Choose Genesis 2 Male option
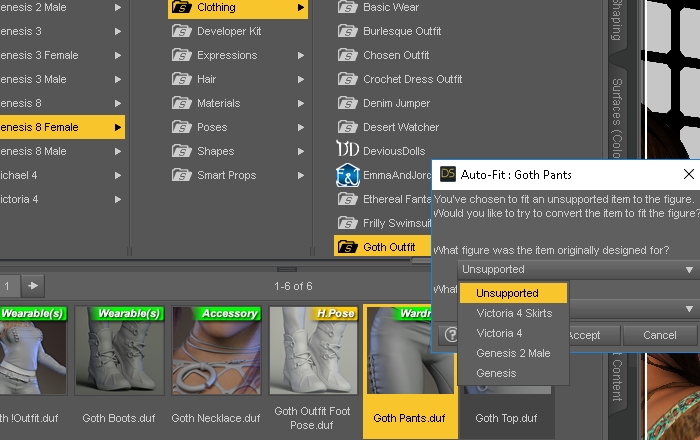Screen dimensions: 700x440 click(513, 353)
